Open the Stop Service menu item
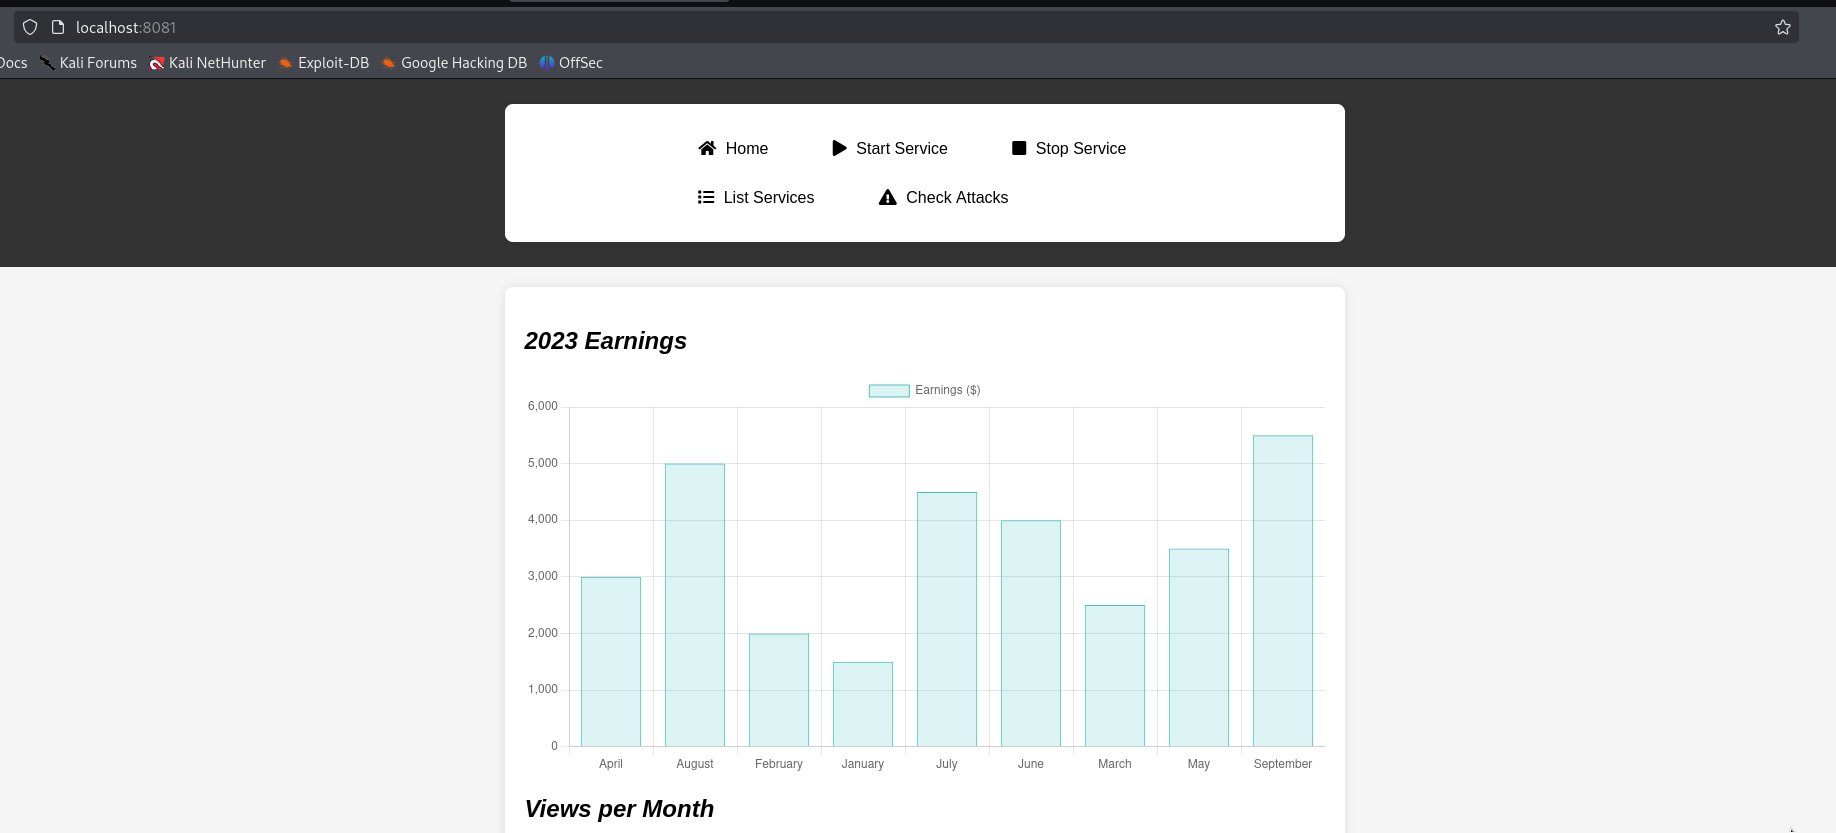The height and width of the screenshot is (833, 1836). 1069,148
